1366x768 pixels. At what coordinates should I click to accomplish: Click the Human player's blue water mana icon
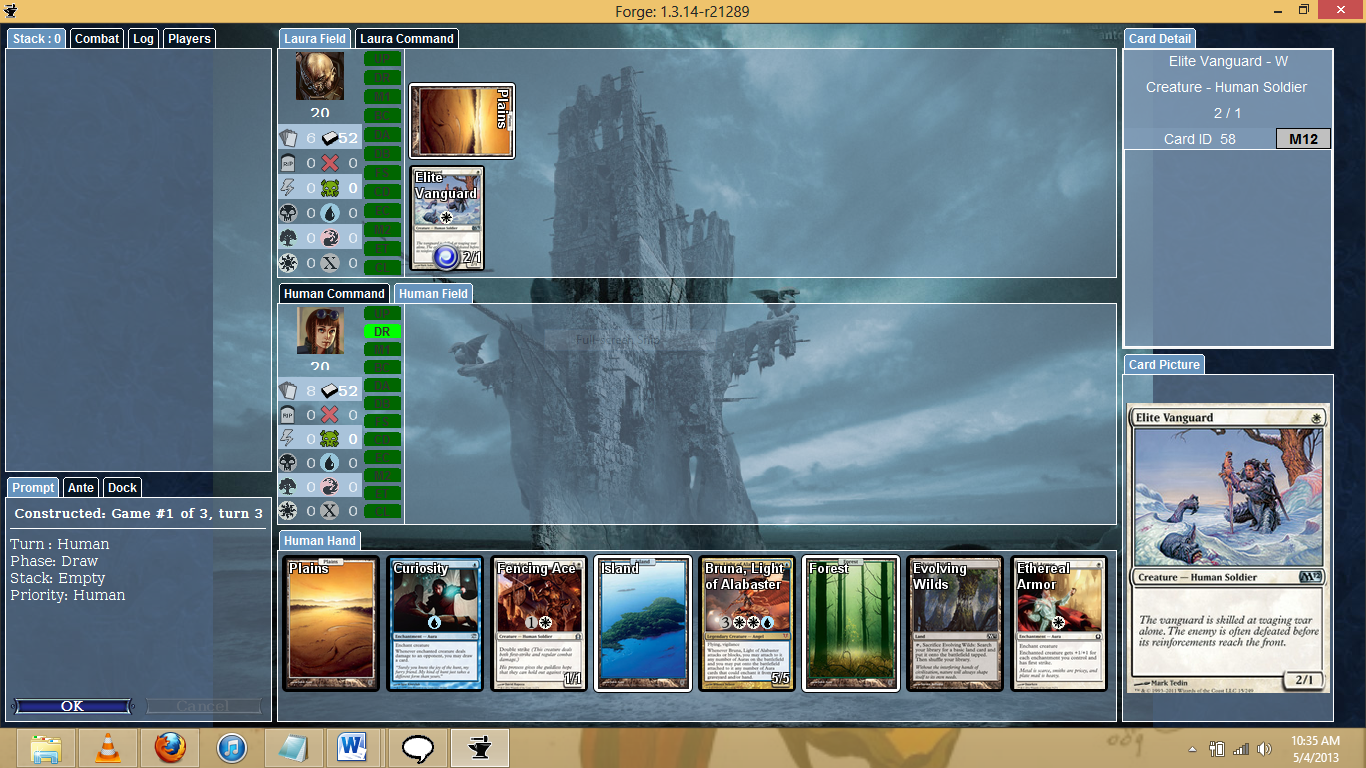point(330,463)
